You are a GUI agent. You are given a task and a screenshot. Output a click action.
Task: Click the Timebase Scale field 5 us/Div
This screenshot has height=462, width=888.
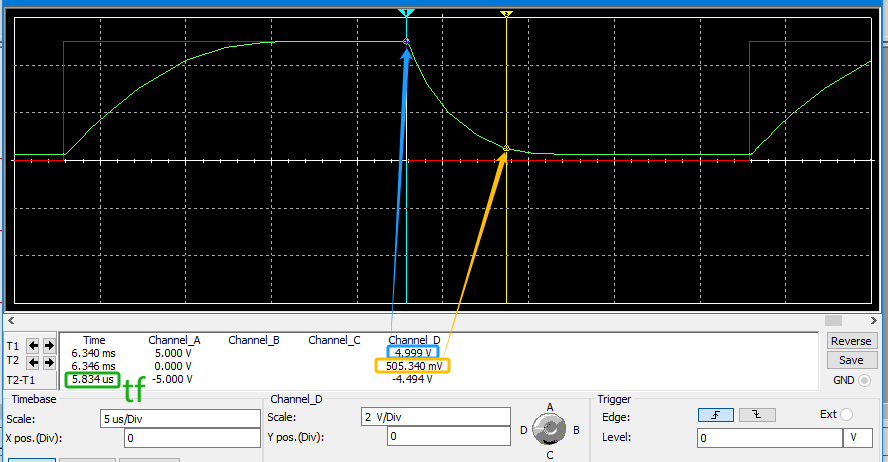point(180,419)
